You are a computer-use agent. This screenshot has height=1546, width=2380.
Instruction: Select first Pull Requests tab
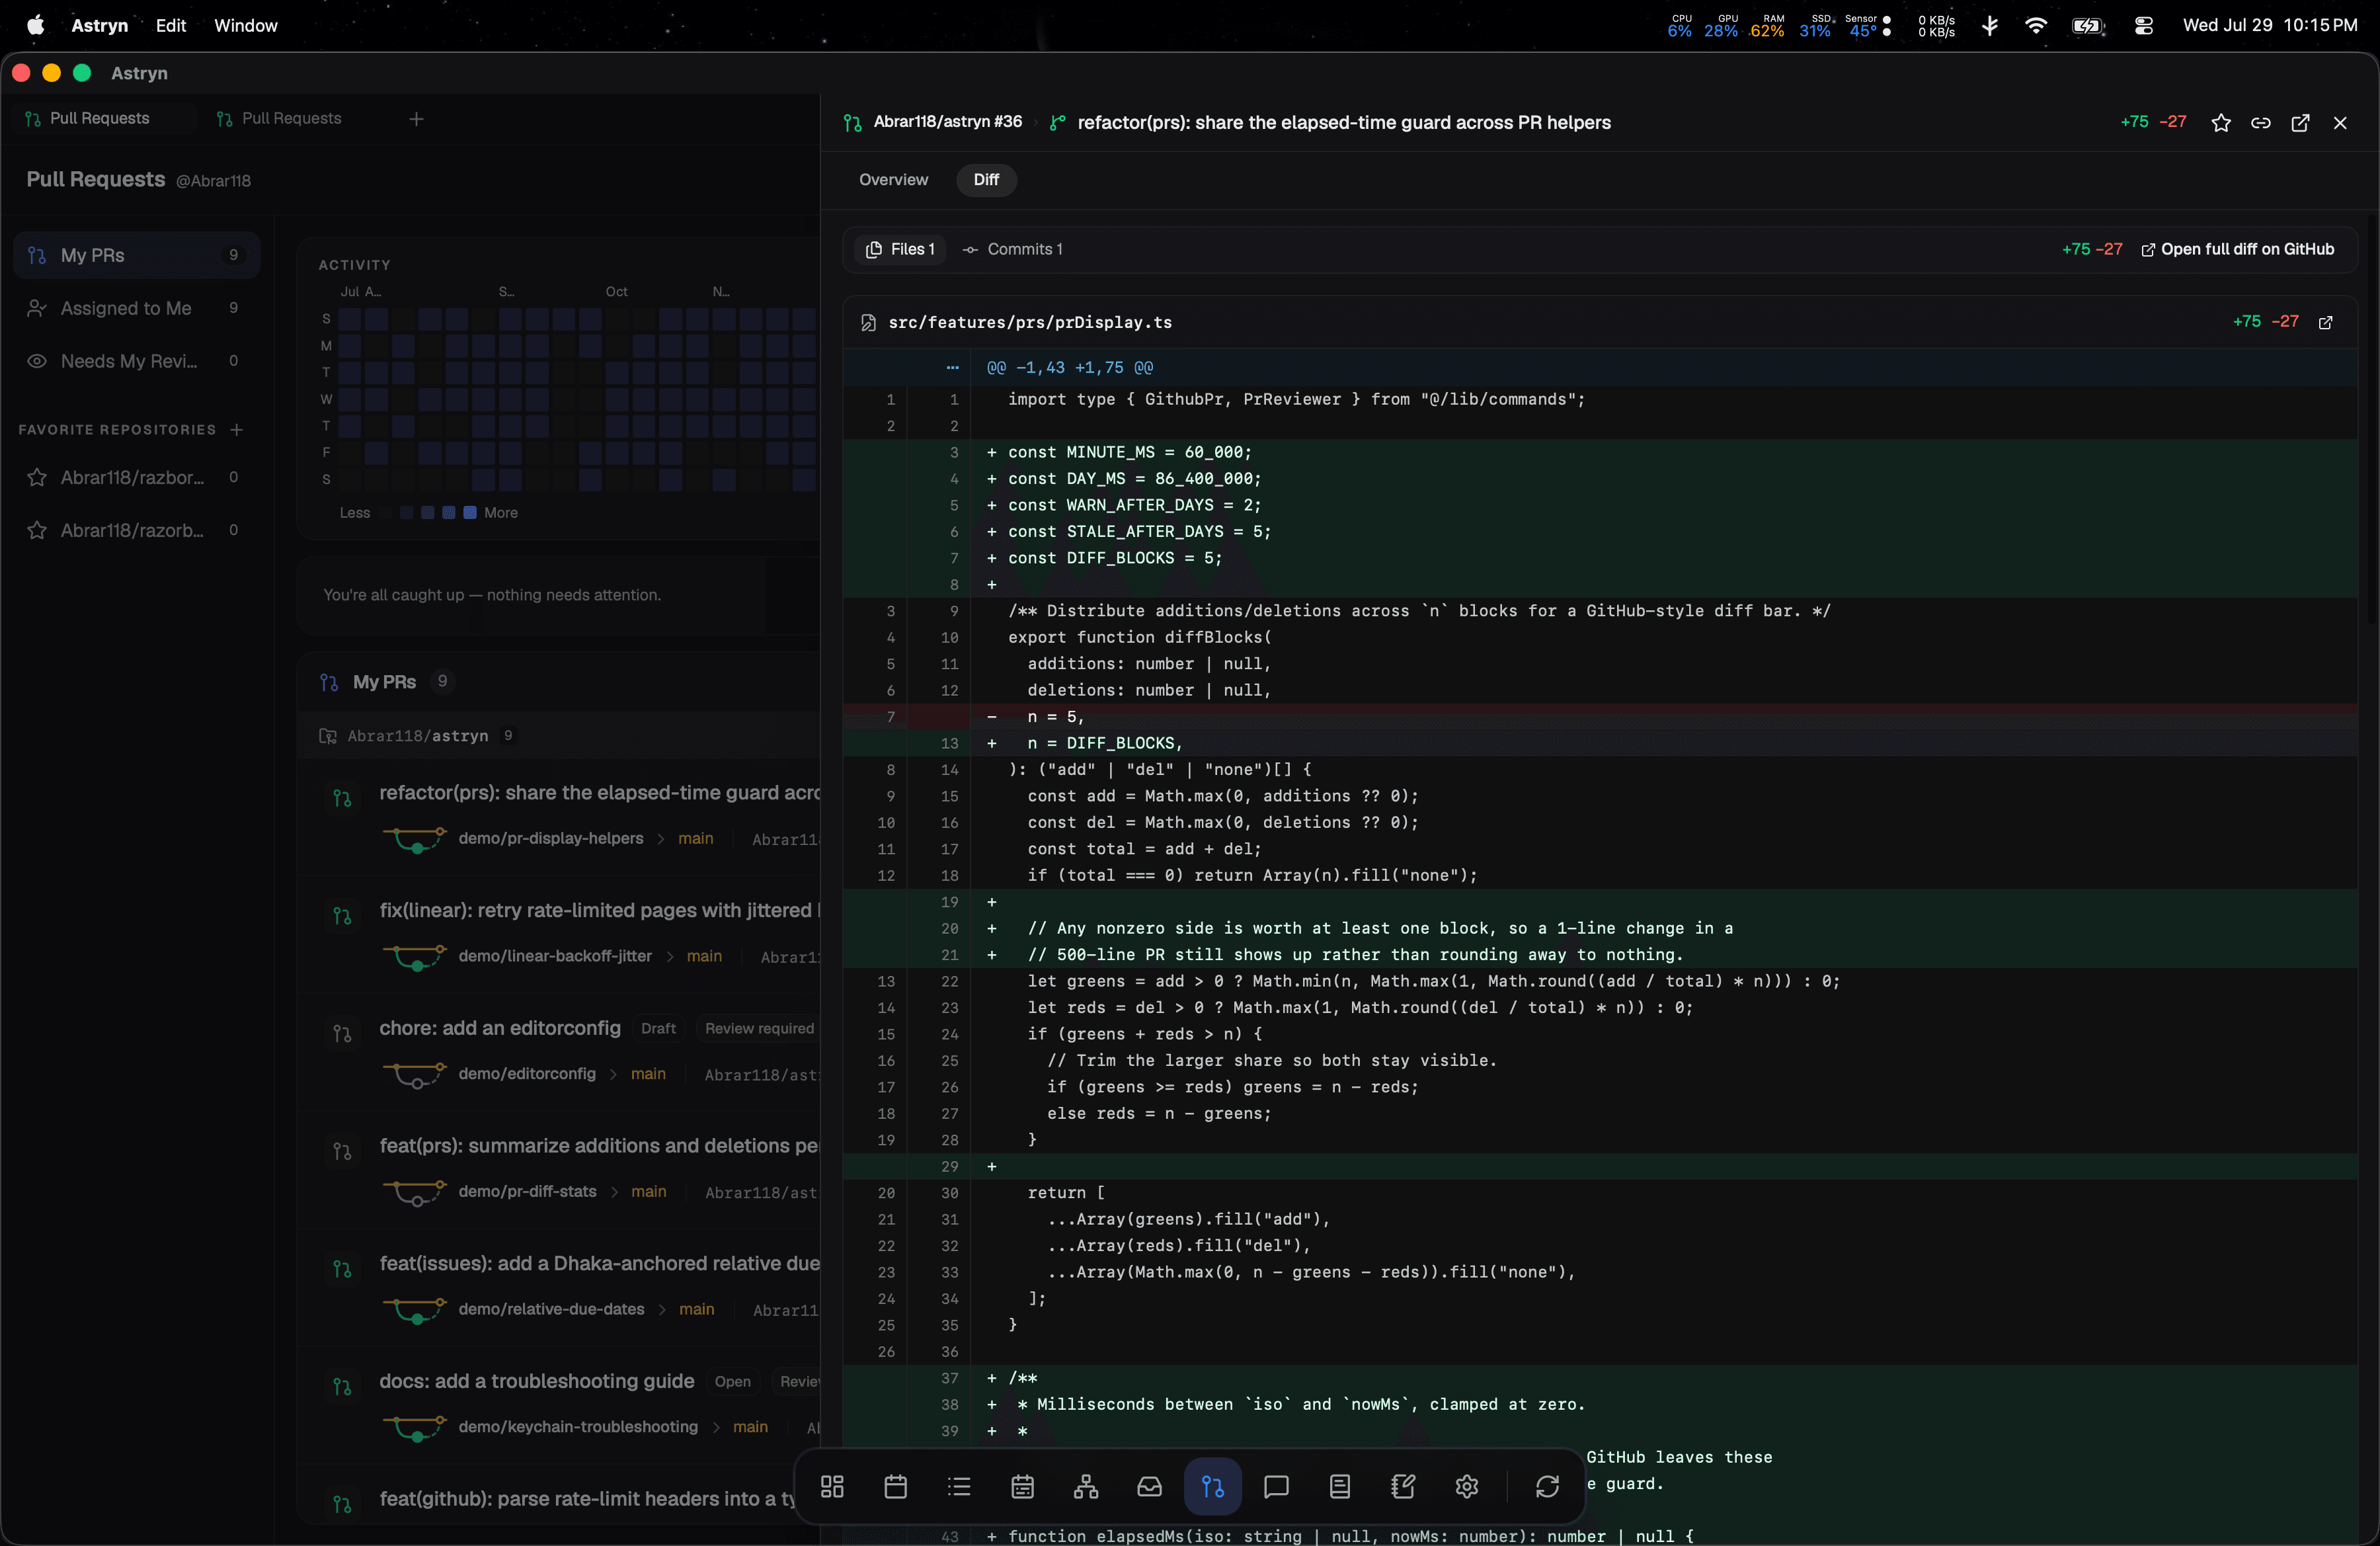click(x=100, y=118)
